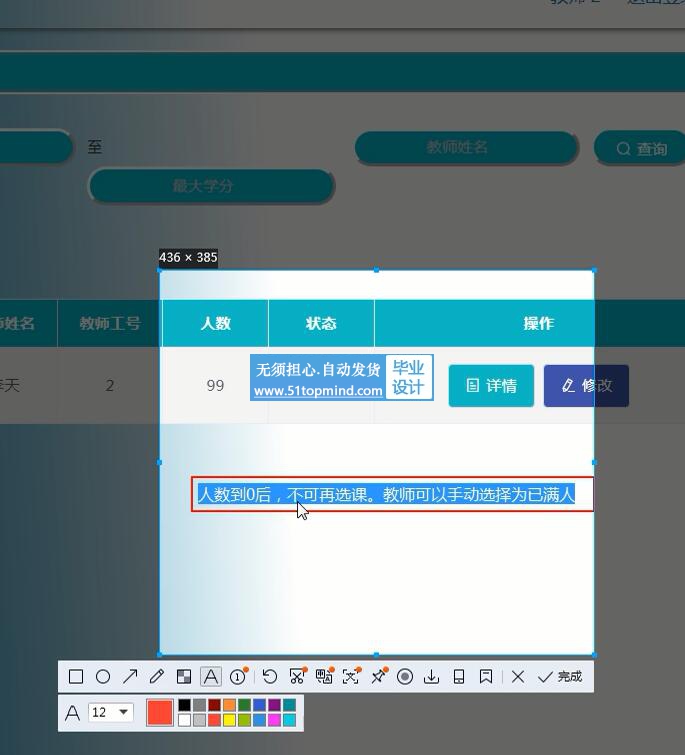Image resolution: width=685 pixels, height=755 pixels.
Task: Click the 修改 edit button
Action: [x=586, y=386]
